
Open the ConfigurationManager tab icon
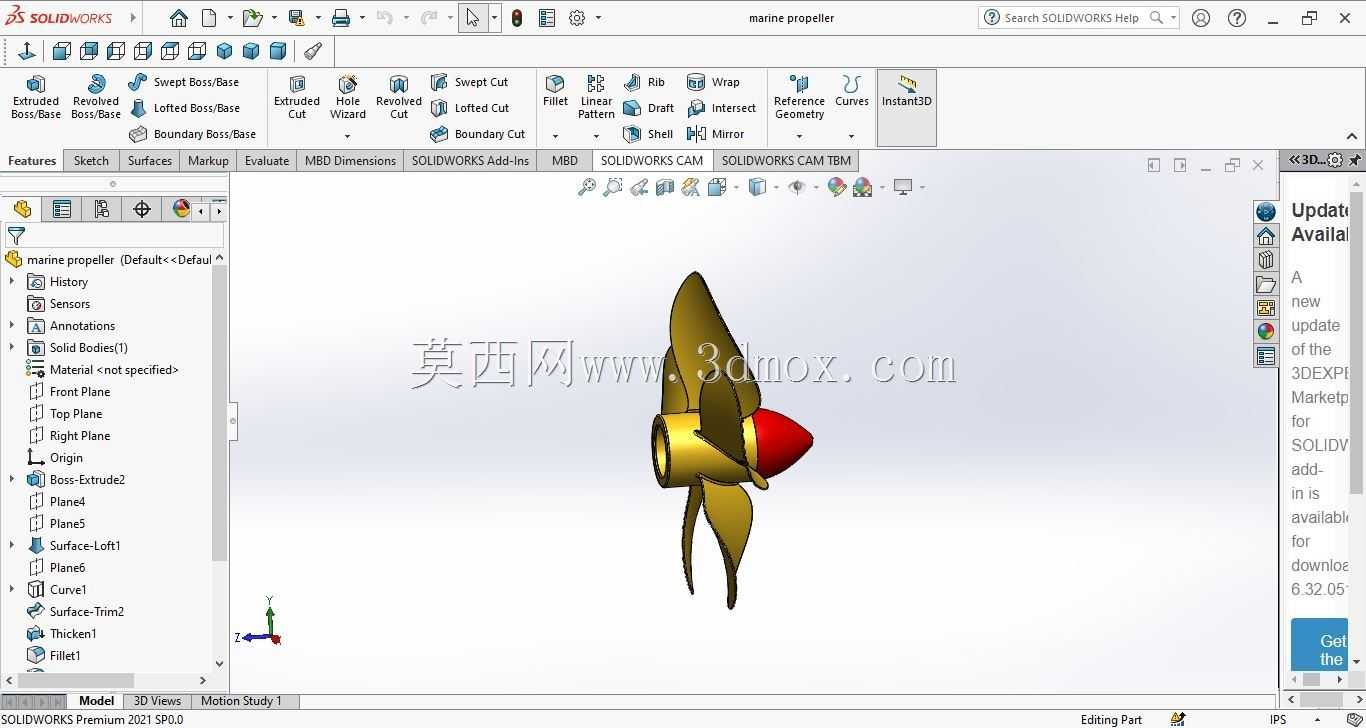coord(102,209)
